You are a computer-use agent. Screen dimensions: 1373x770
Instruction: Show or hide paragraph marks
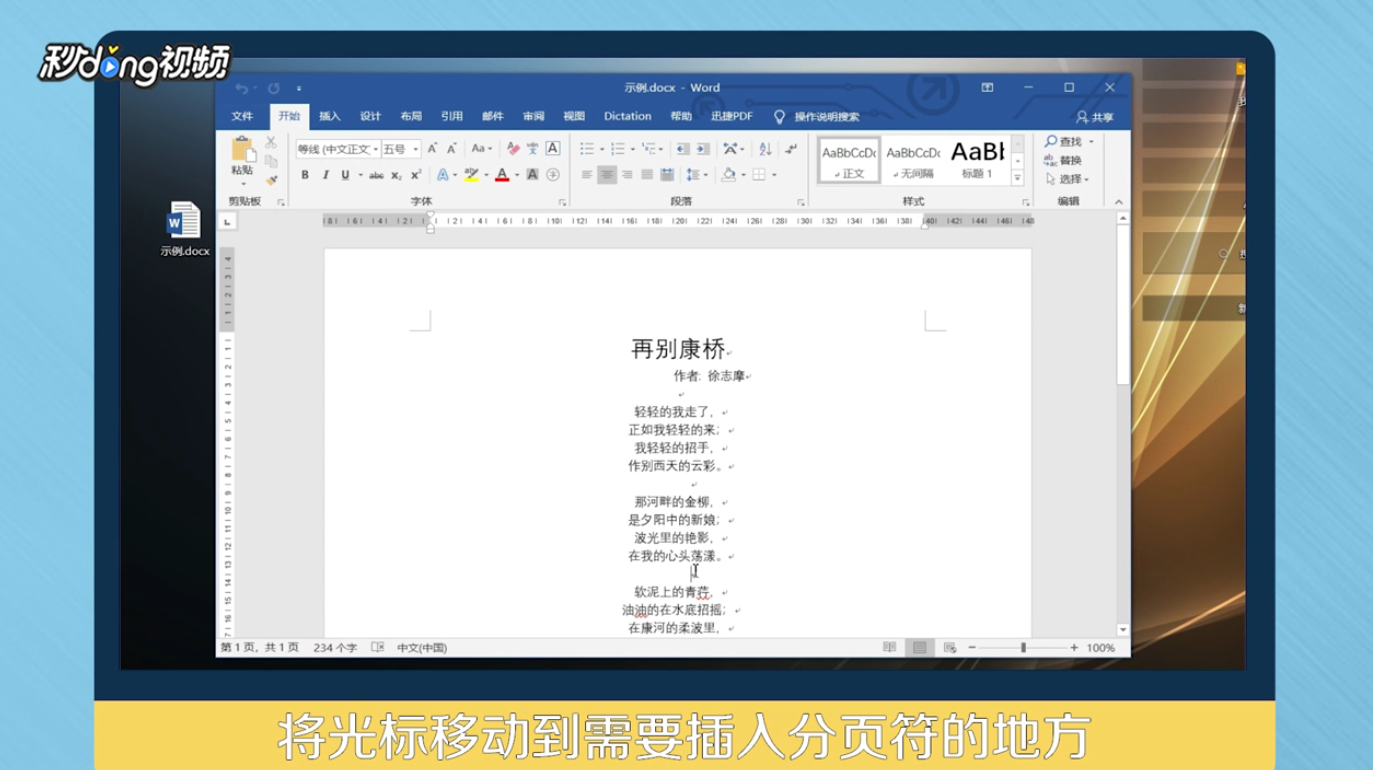(791, 149)
